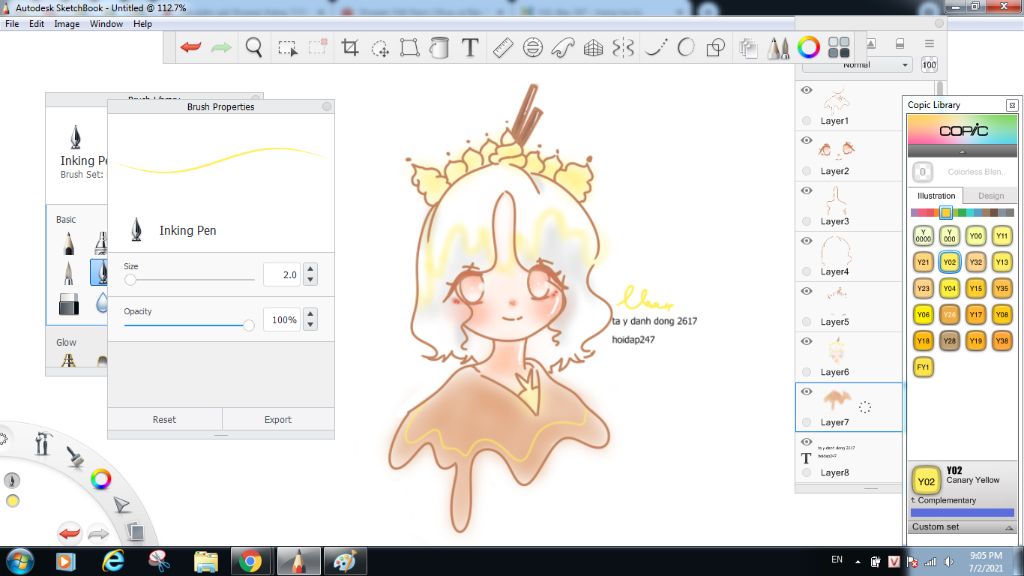Open the Help menu
The height and width of the screenshot is (576, 1024).
142,24
